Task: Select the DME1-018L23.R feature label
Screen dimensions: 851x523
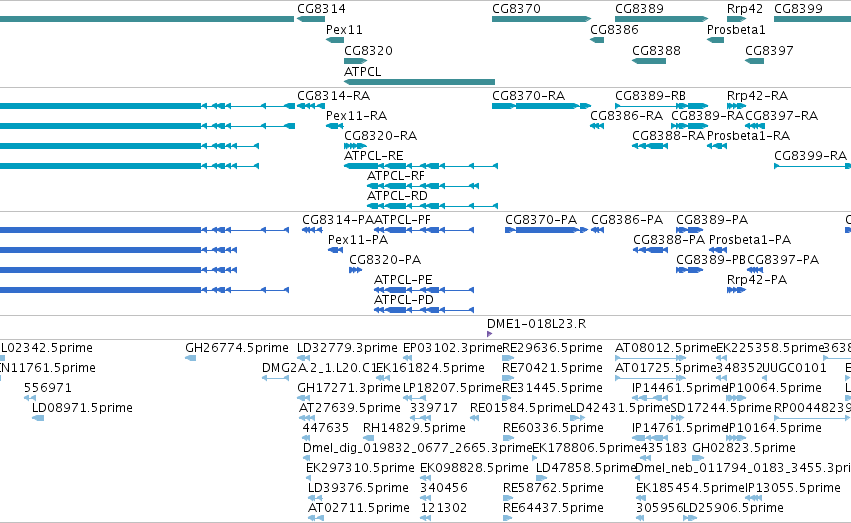Action: pos(536,324)
